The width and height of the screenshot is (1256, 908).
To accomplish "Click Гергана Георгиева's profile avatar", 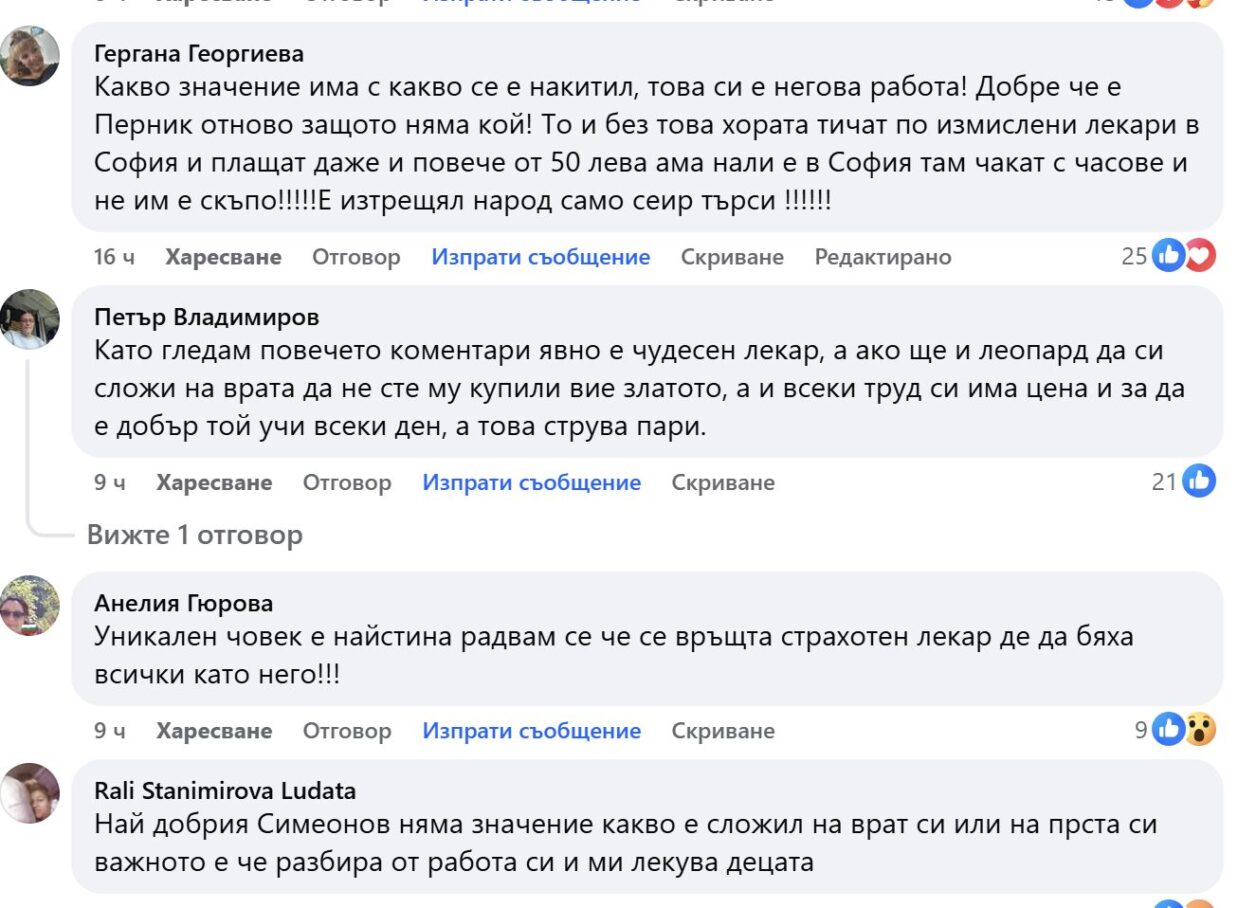I will (x=30, y=56).
